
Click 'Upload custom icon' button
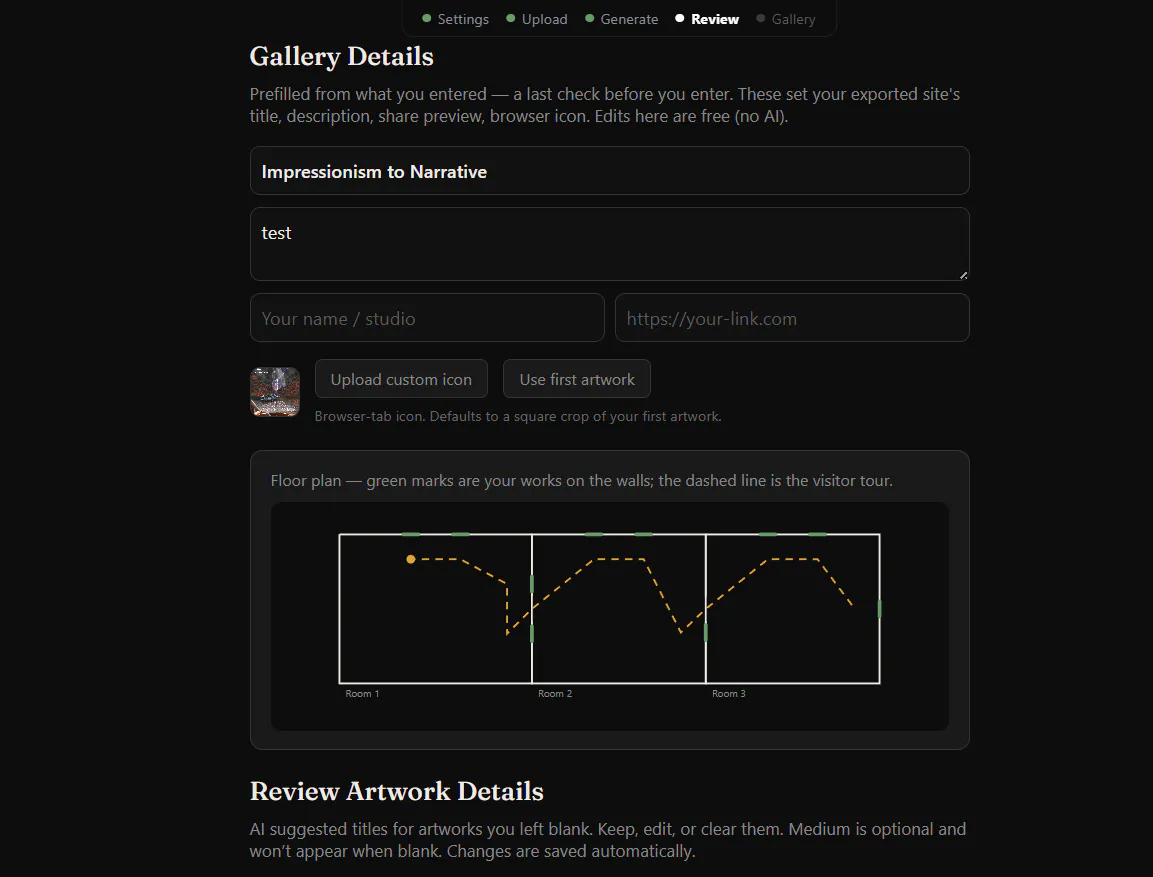click(x=401, y=379)
